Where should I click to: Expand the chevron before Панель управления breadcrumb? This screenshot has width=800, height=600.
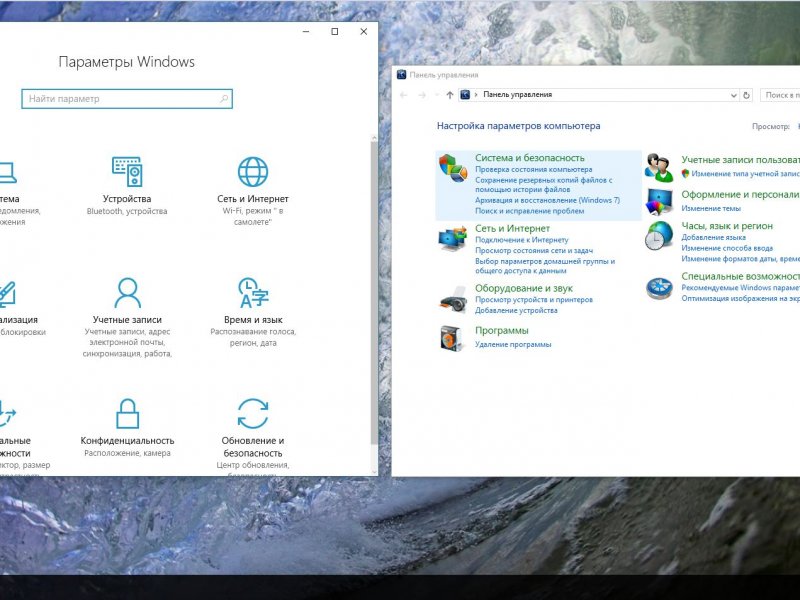tap(476, 94)
